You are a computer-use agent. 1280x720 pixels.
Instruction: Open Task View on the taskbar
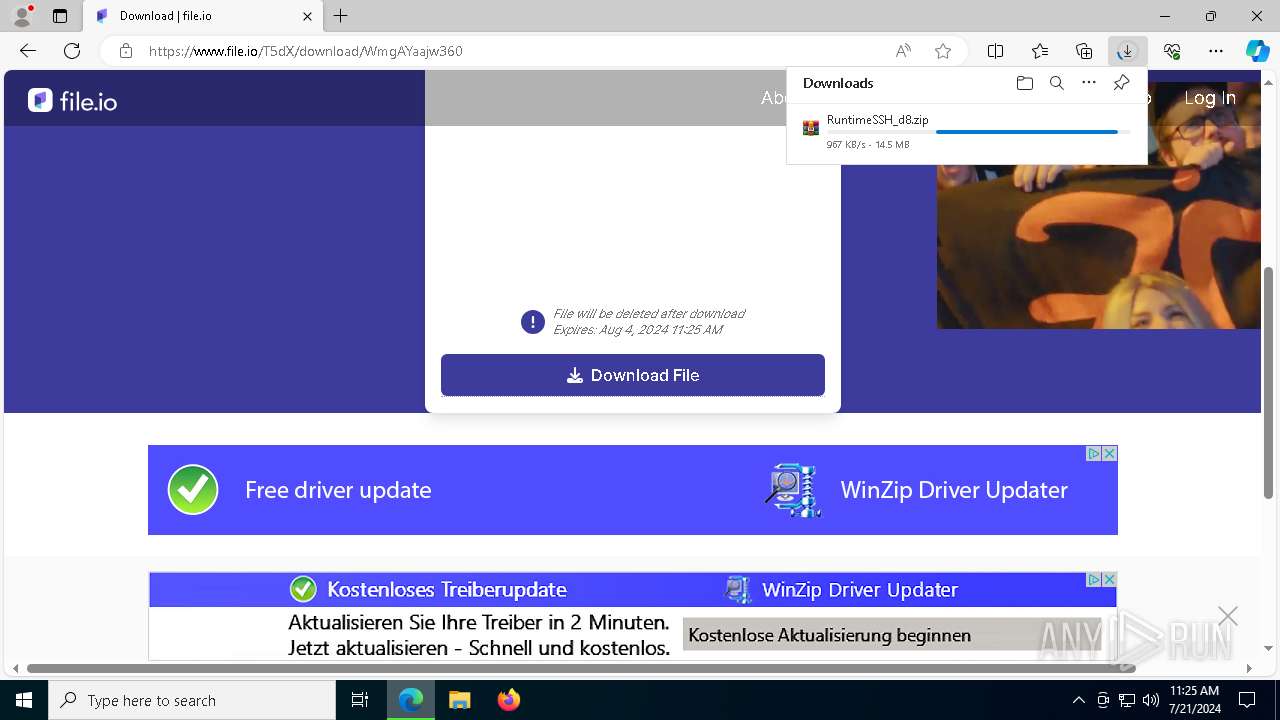coord(360,700)
